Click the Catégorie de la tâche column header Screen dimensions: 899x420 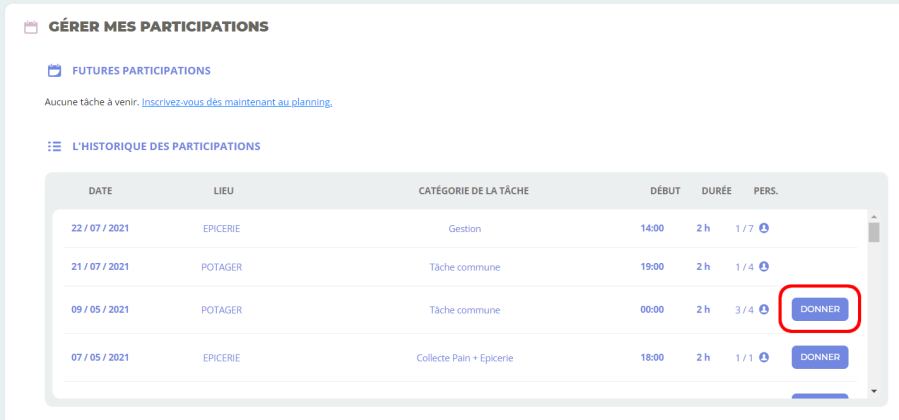(x=474, y=190)
